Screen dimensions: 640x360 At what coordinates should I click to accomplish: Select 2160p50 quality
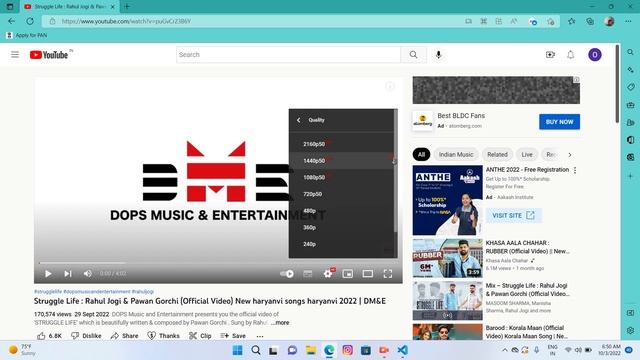click(x=341, y=144)
